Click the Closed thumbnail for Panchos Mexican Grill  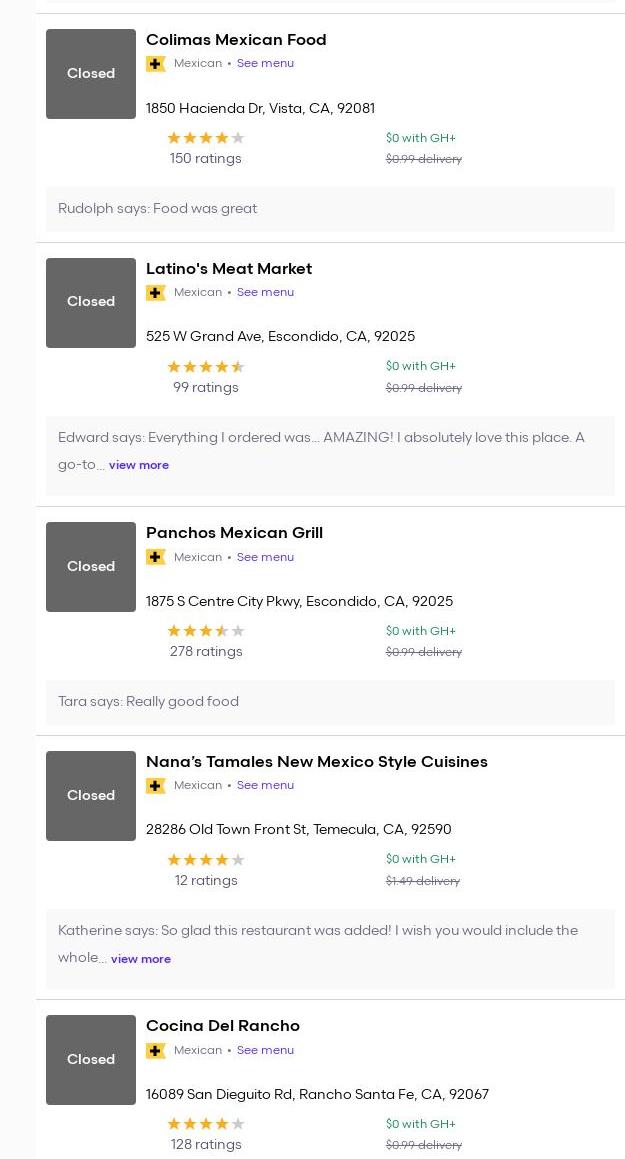pyautogui.click(x=91, y=567)
